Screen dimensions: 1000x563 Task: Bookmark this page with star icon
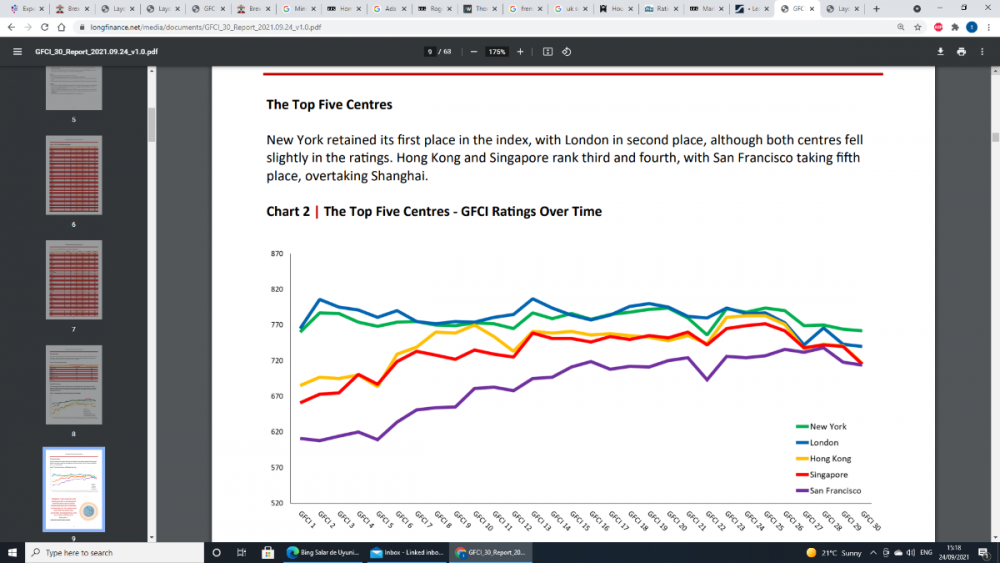[917, 27]
